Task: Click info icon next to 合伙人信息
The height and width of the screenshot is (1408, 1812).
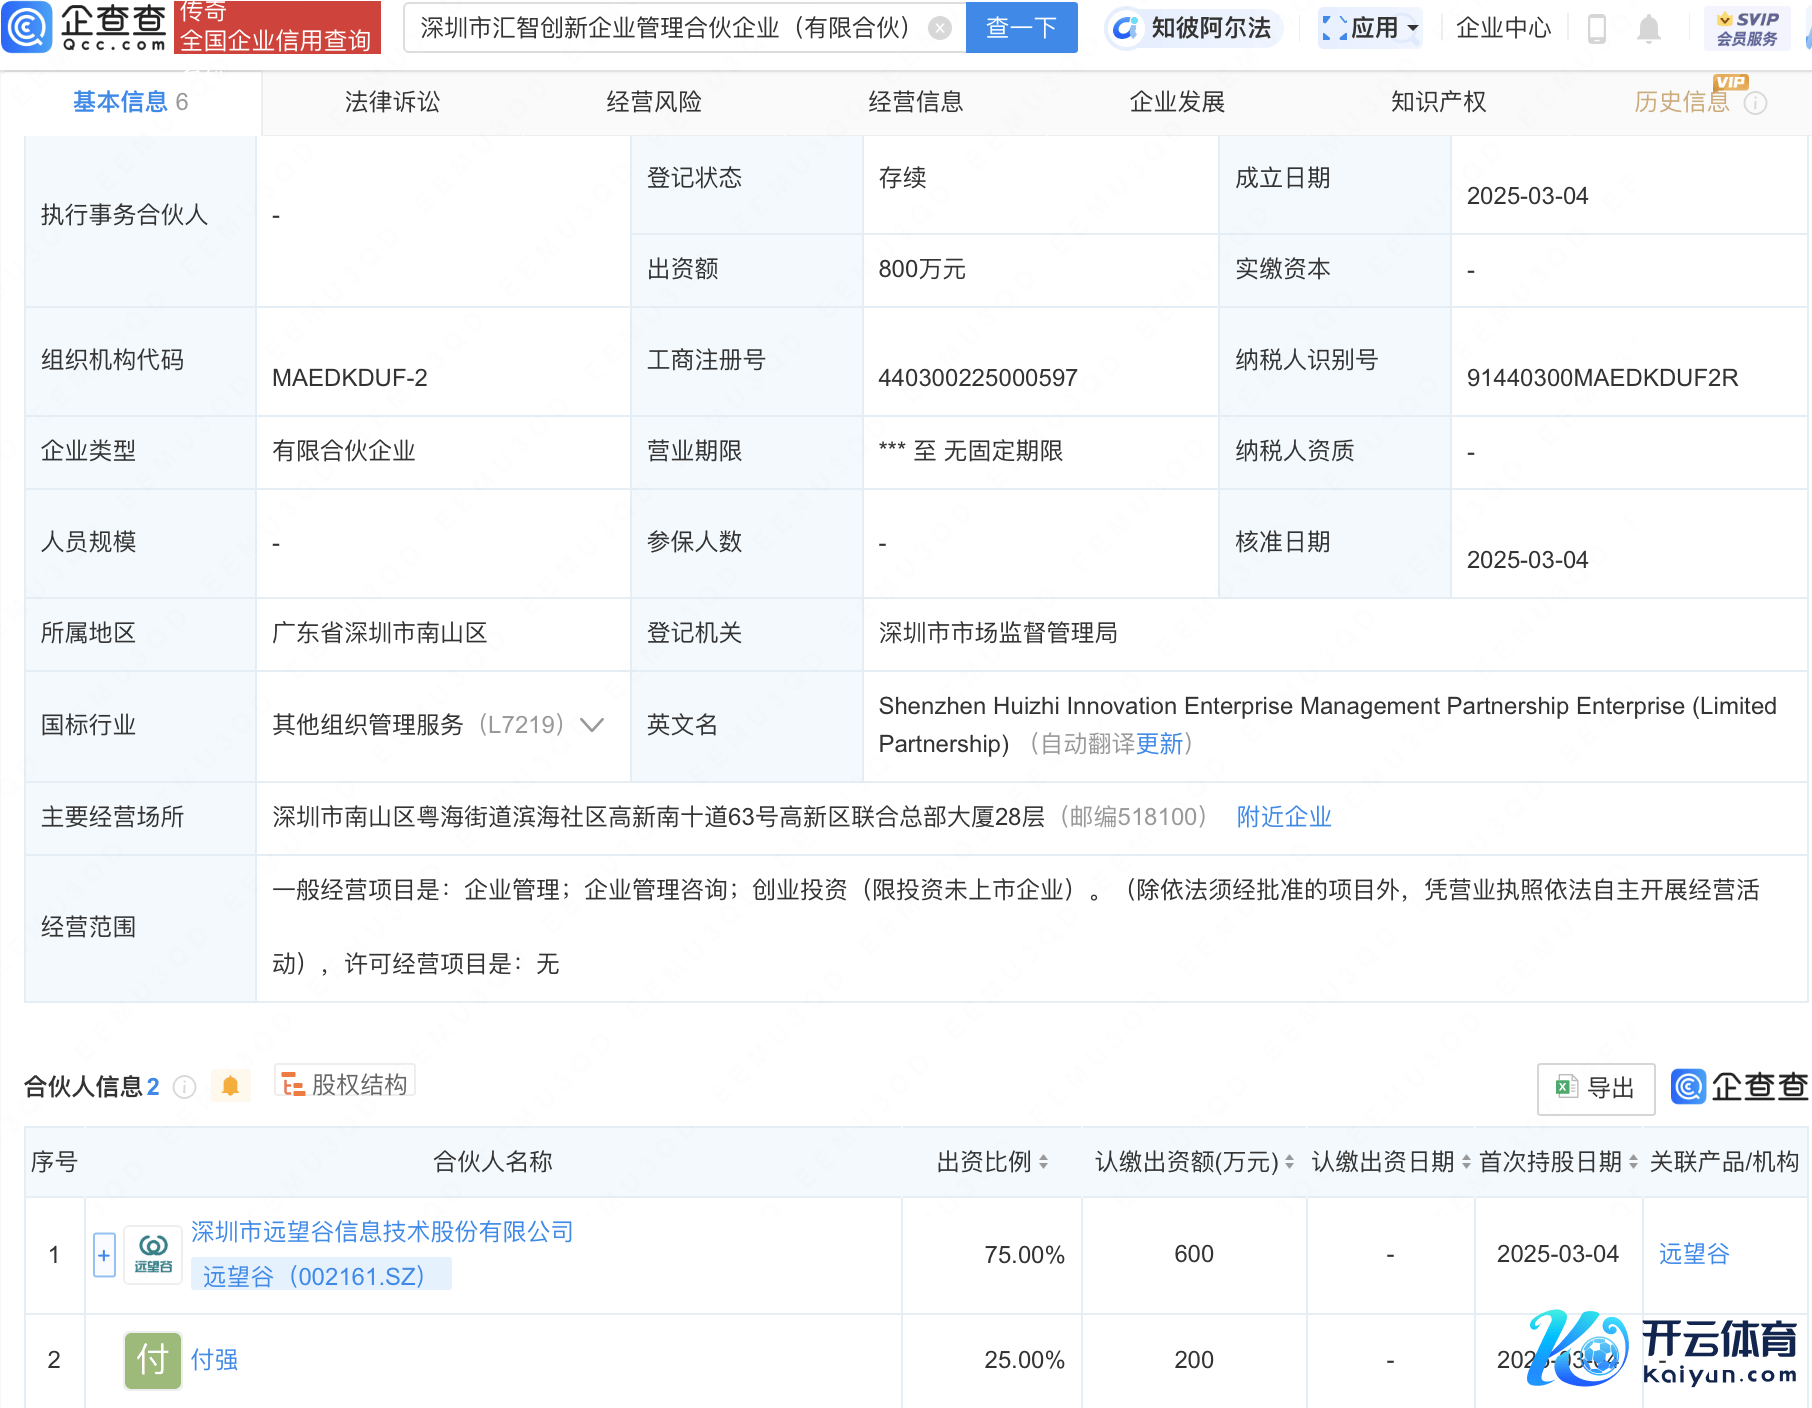Action: pyautogui.click(x=184, y=1087)
